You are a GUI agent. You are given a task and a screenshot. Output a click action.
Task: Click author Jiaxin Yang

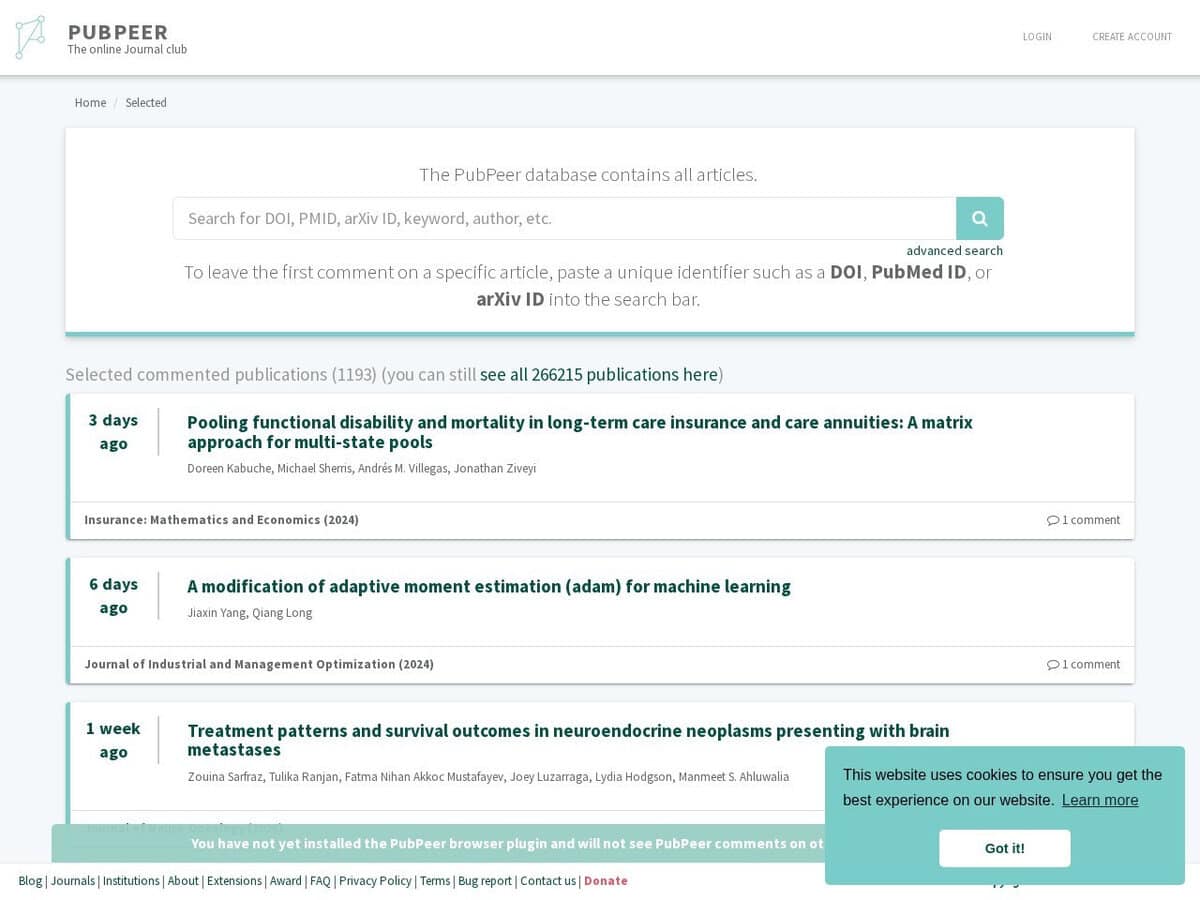point(215,613)
